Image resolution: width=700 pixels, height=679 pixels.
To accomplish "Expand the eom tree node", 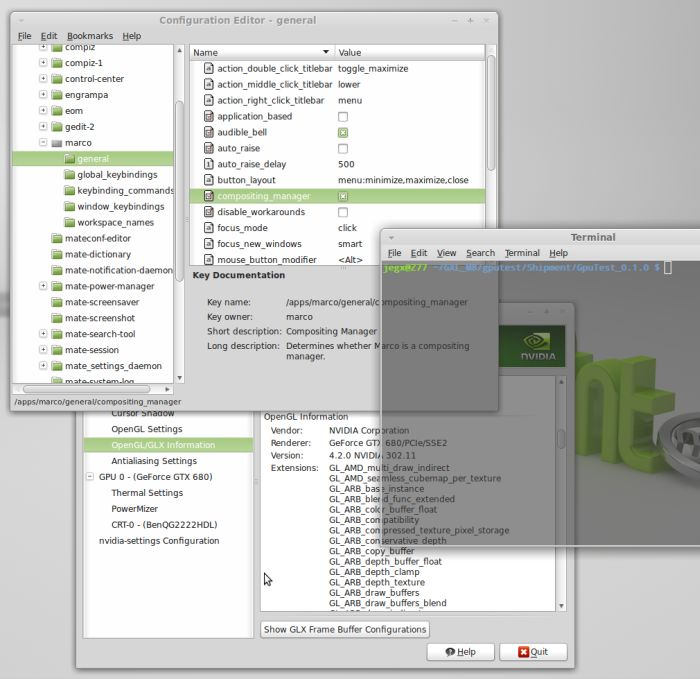I will [43, 110].
